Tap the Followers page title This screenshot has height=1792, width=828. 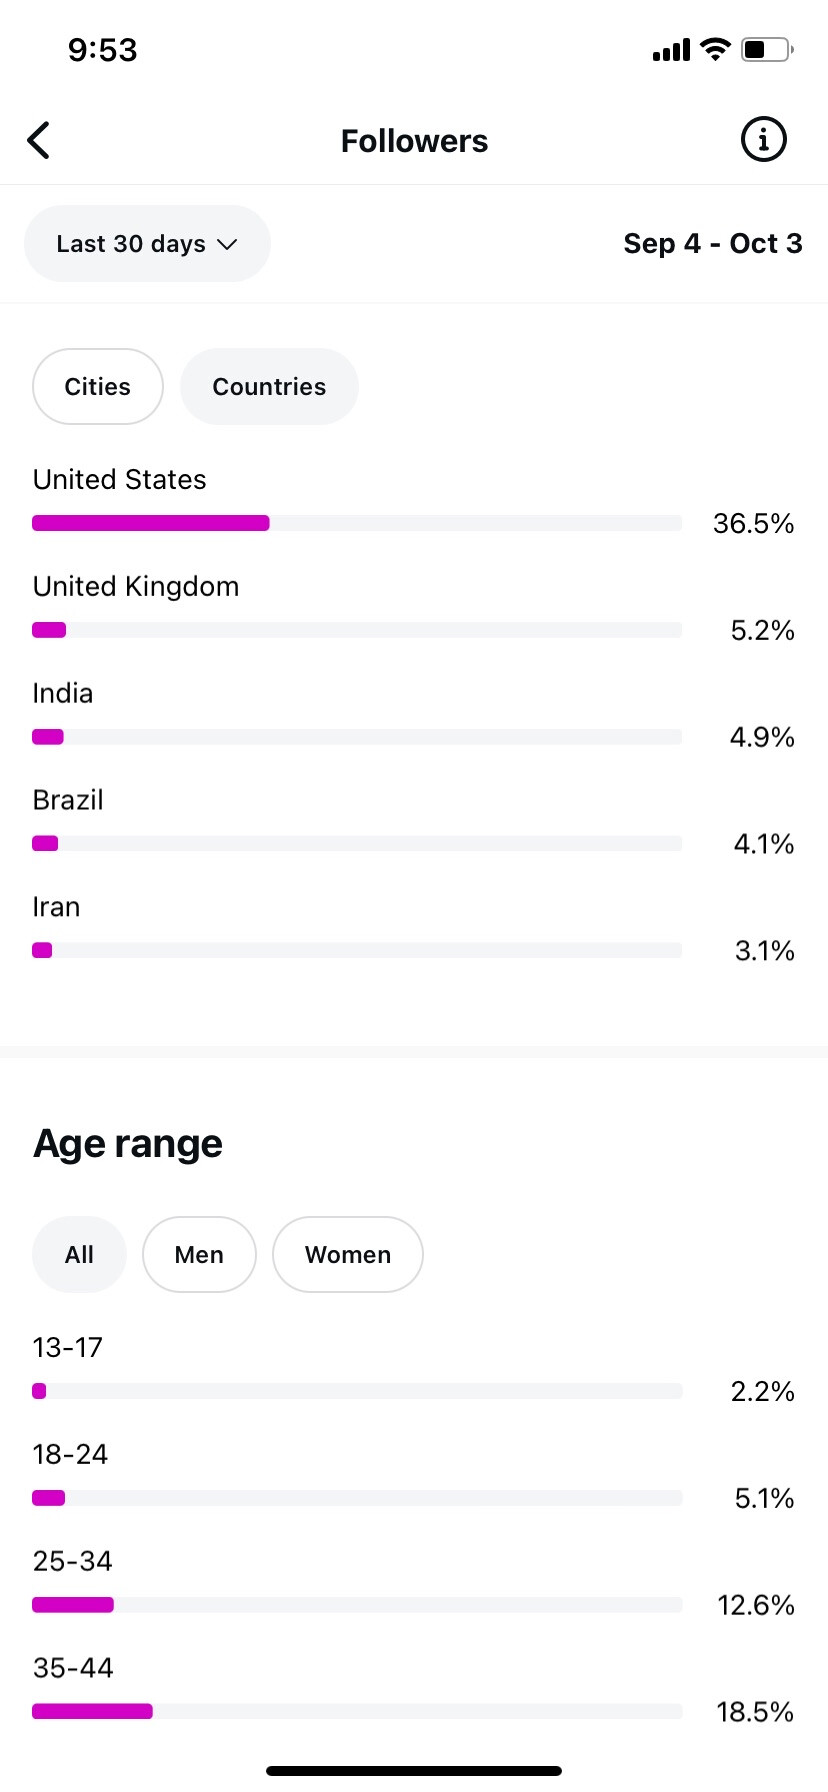[x=414, y=141]
